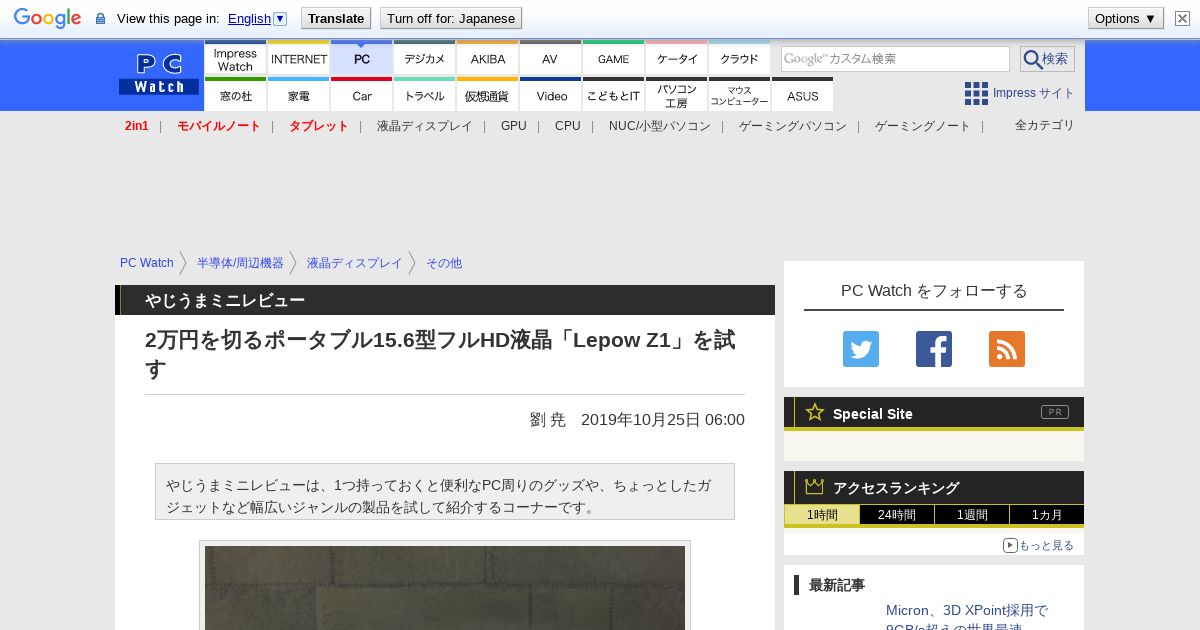Open the Facebook follow icon

933,349
